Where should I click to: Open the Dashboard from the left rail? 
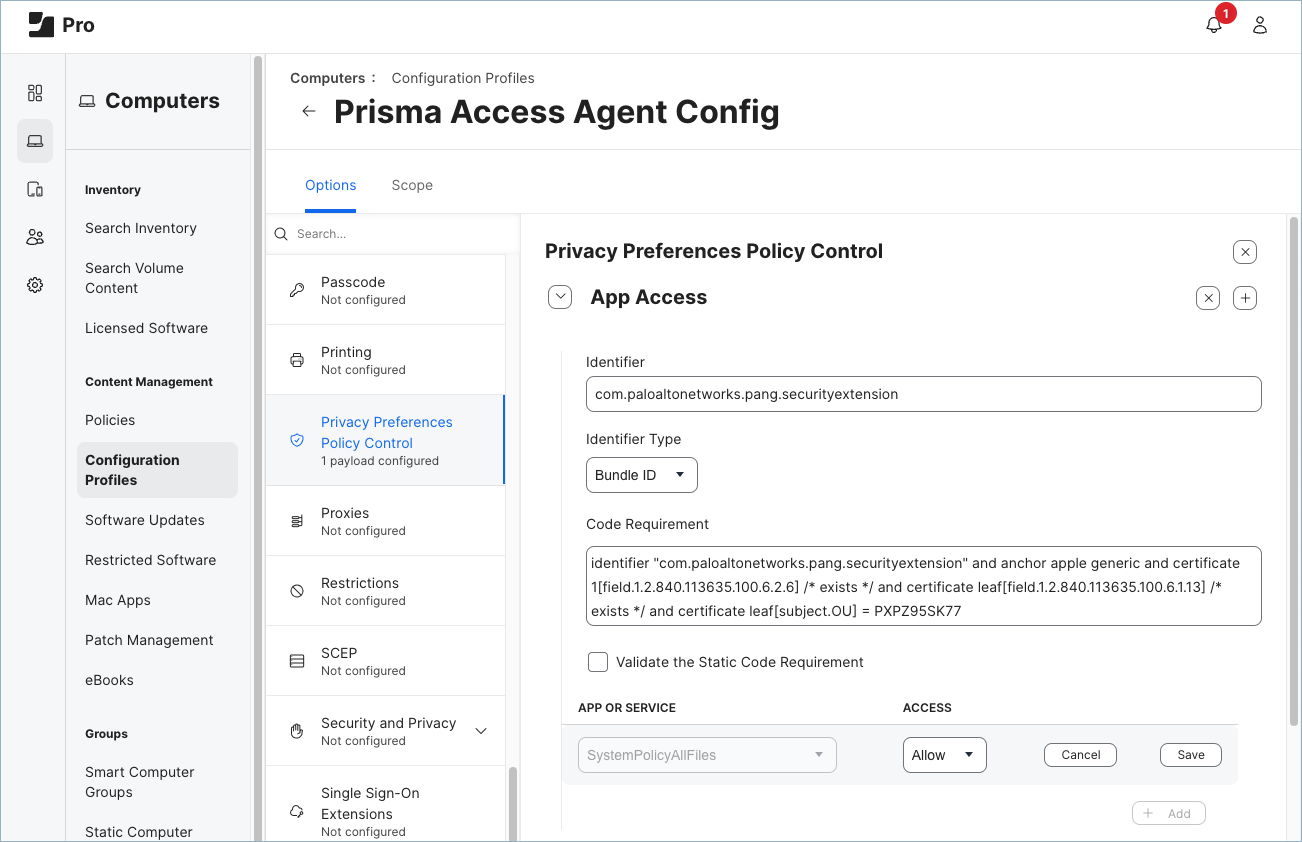coord(35,93)
